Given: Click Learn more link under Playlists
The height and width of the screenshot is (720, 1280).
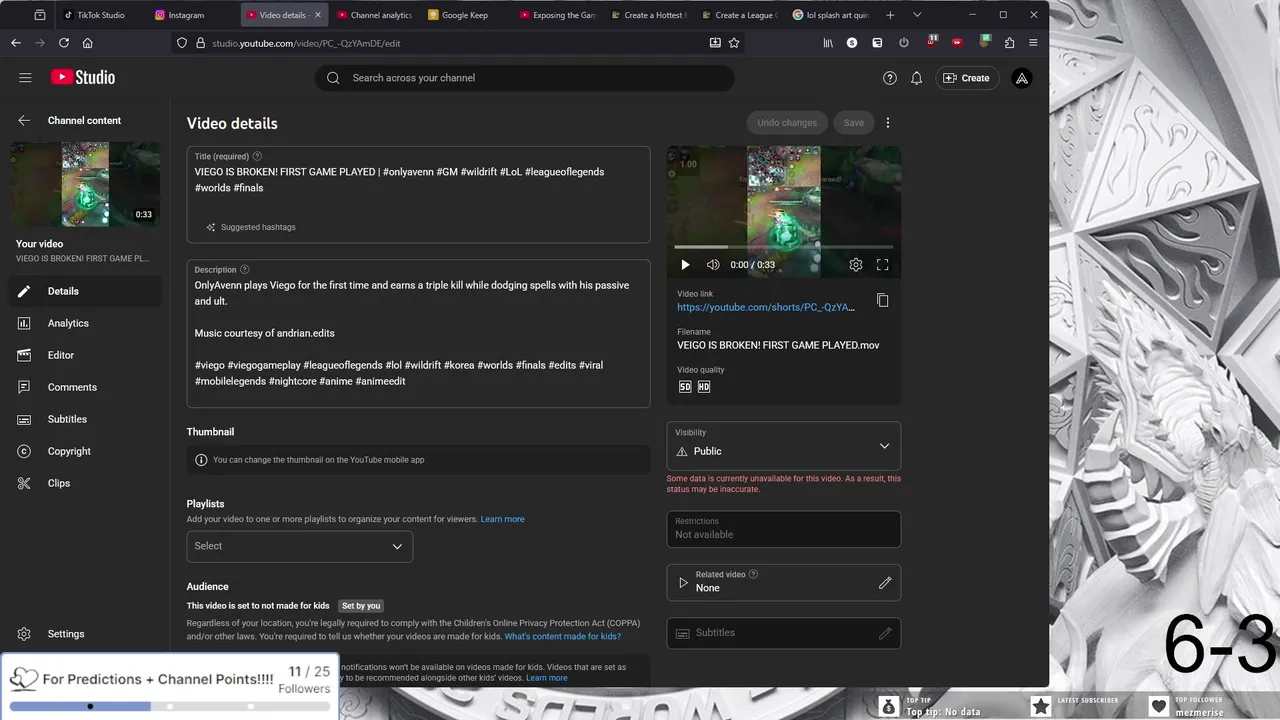Looking at the screenshot, I should (x=502, y=519).
